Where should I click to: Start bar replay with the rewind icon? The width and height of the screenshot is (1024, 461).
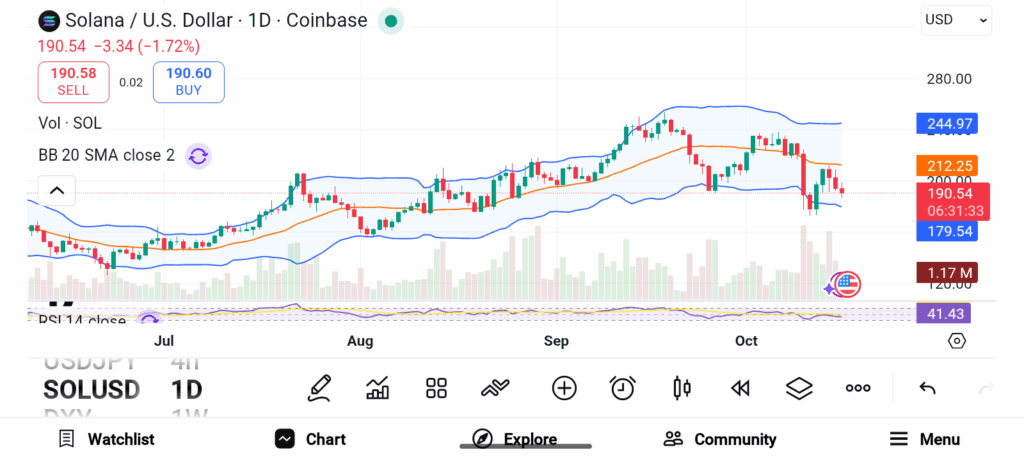(x=740, y=388)
